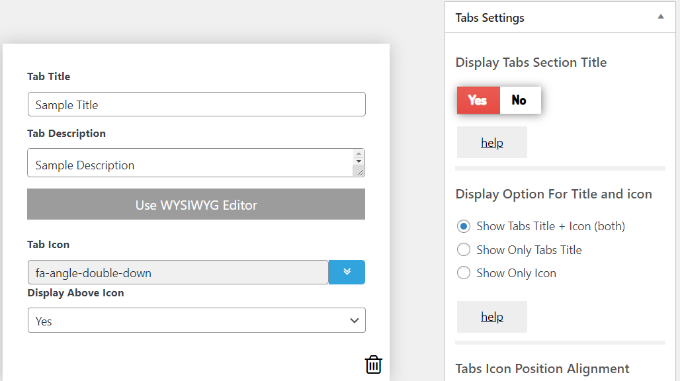Screen dimensions: 680x381
Task: Open help under Display Tabs Section Title
Action: point(492,142)
